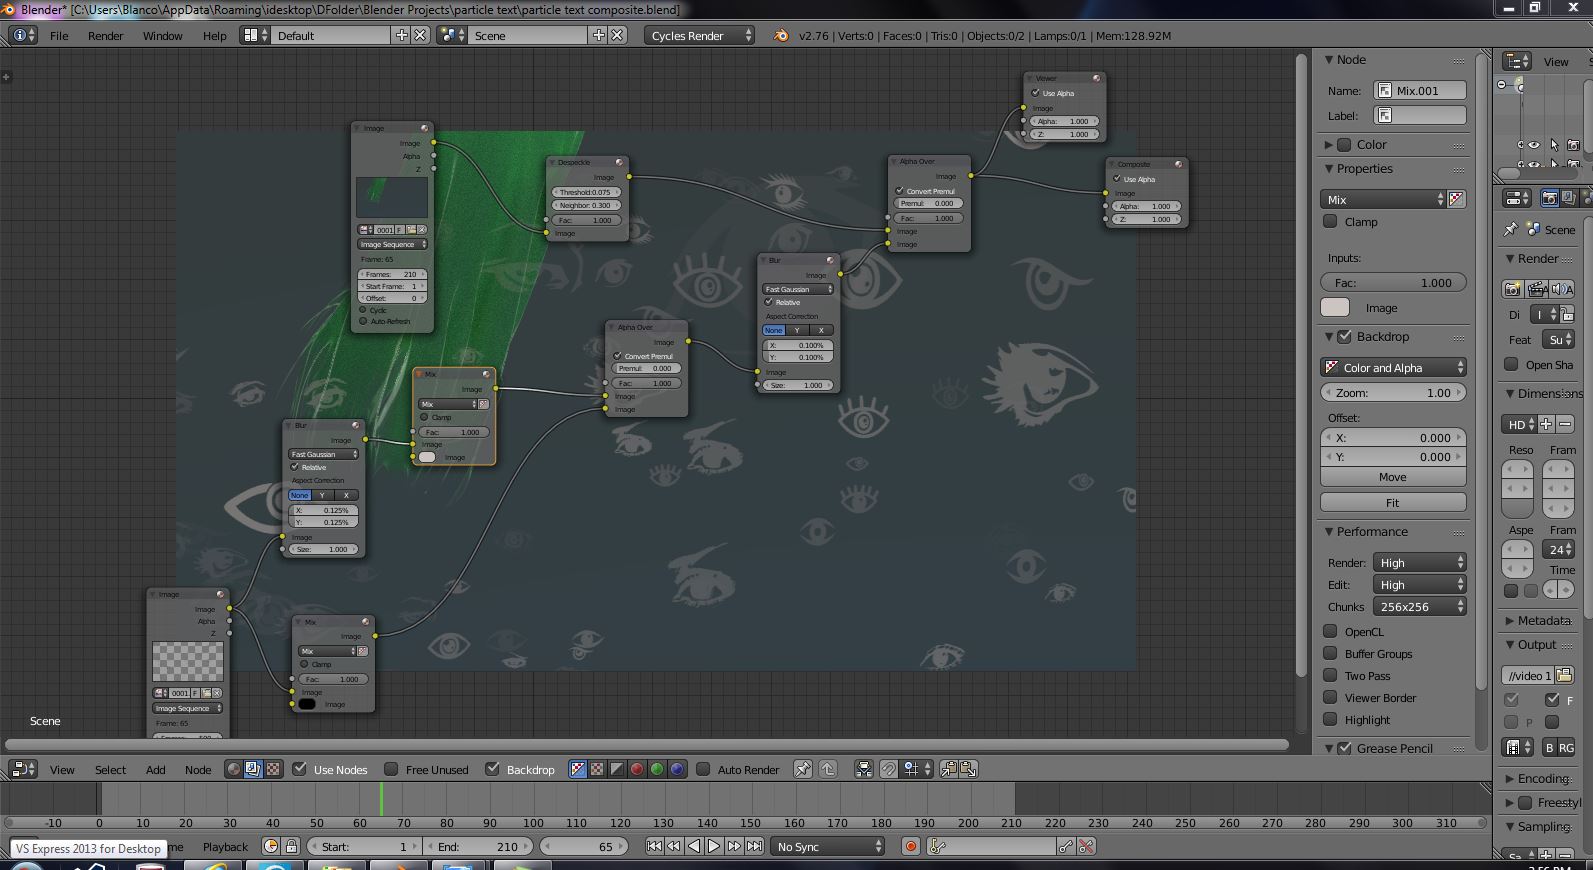The width and height of the screenshot is (1593, 870).
Task: Click the pin node tree icon
Action: click(802, 769)
